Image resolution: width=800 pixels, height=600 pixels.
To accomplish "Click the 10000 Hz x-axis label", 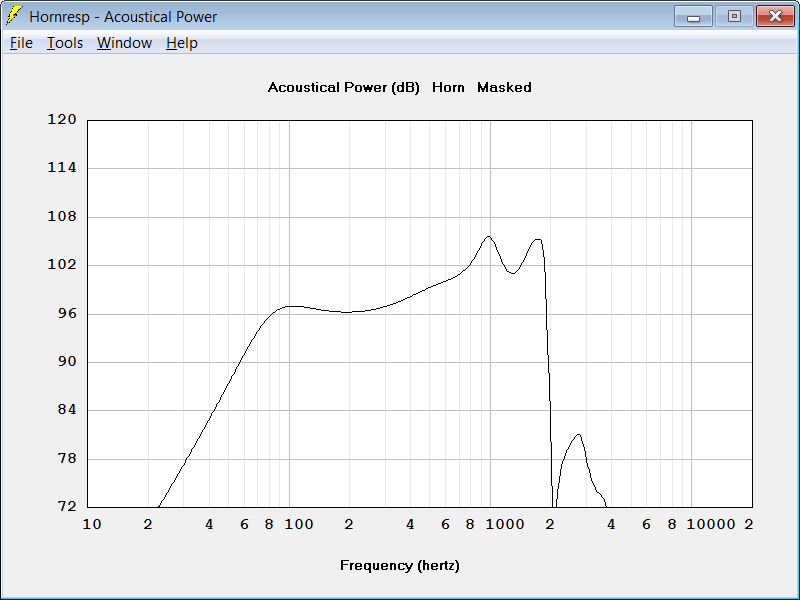I will (x=711, y=524).
